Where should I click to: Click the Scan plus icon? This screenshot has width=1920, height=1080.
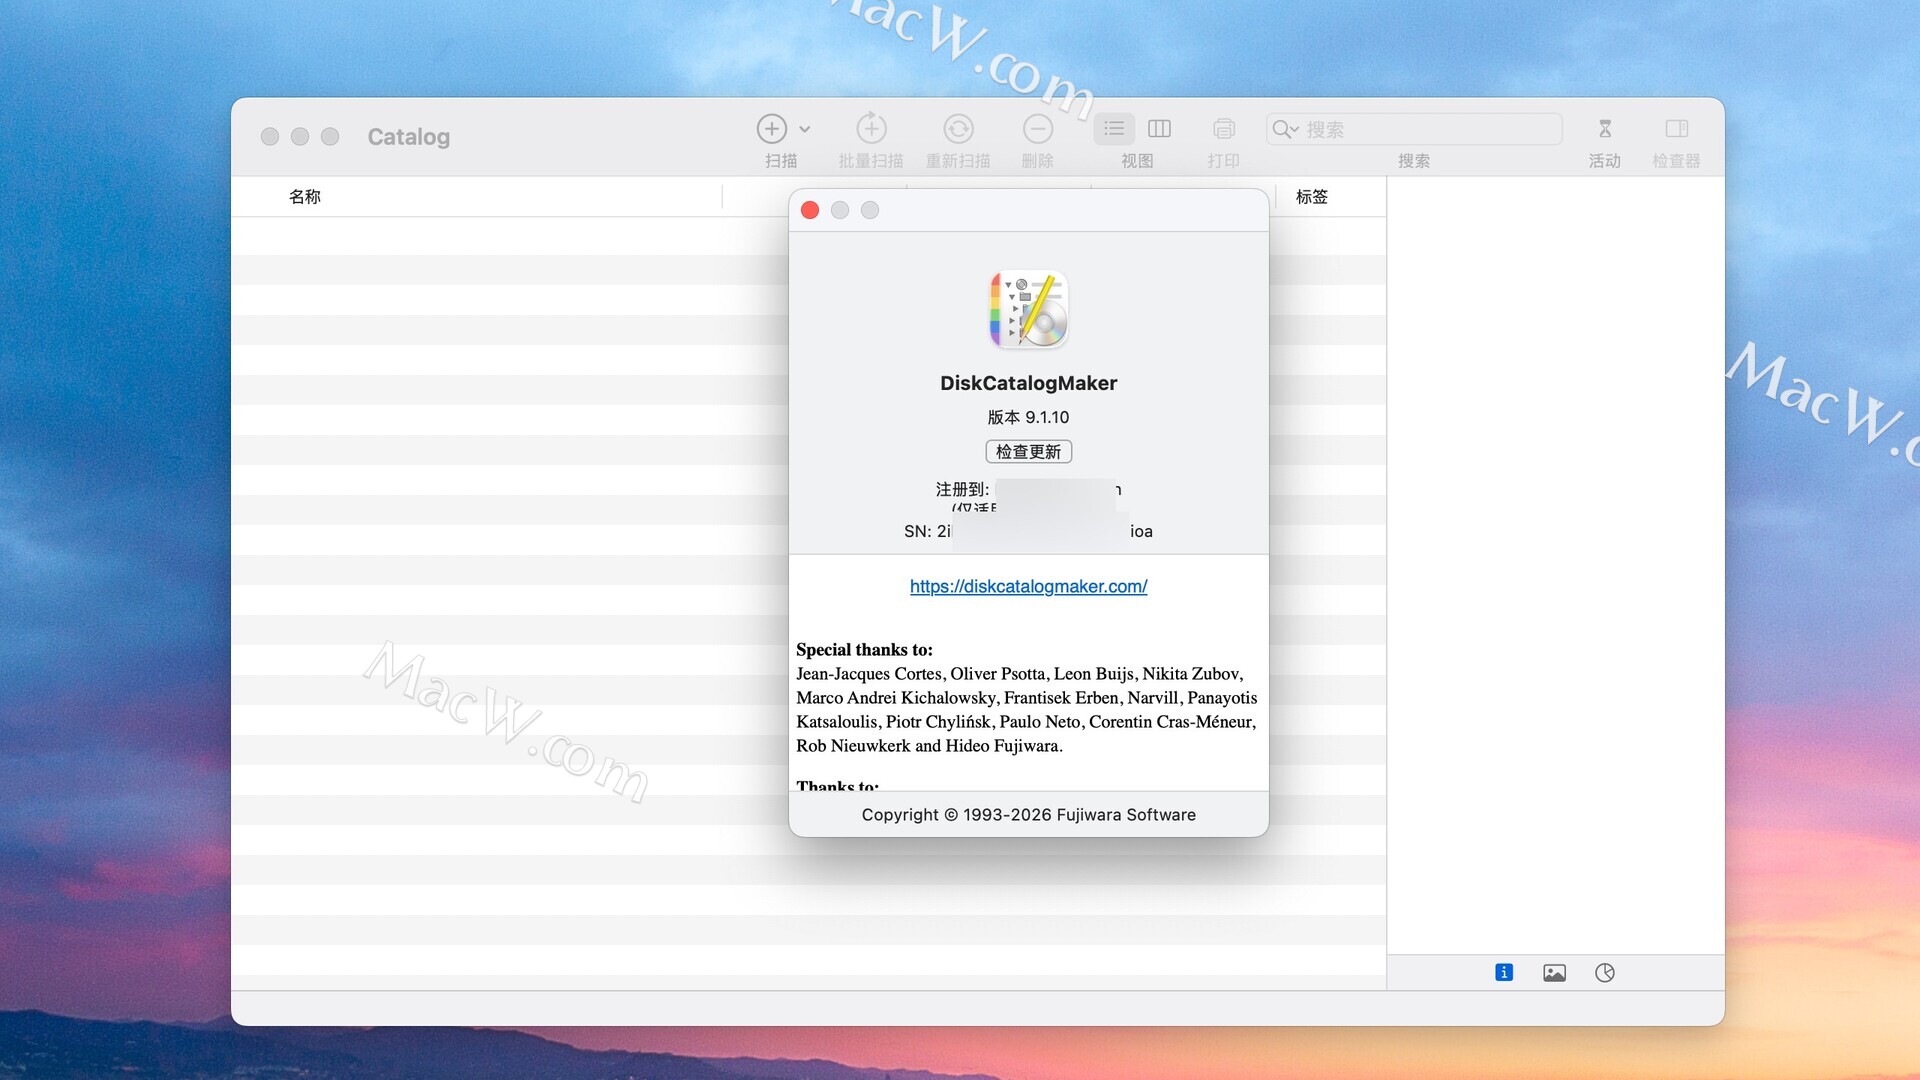tap(771, 129)
